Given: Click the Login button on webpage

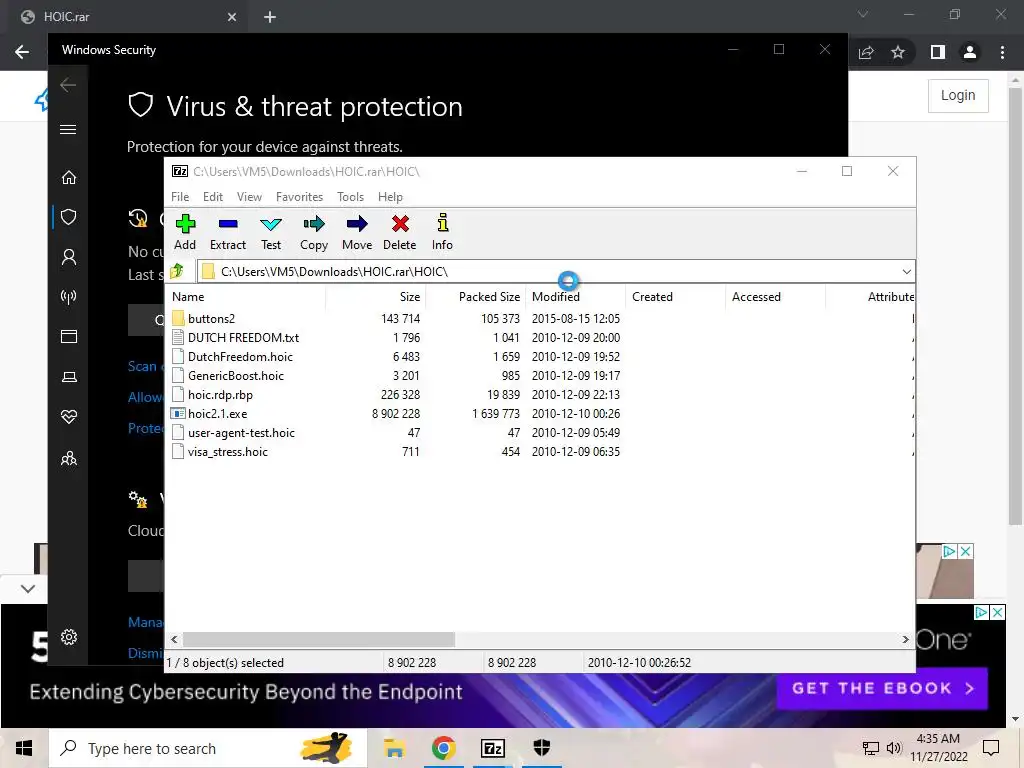Looking at the screenshot, I should (x=958, y=95).
